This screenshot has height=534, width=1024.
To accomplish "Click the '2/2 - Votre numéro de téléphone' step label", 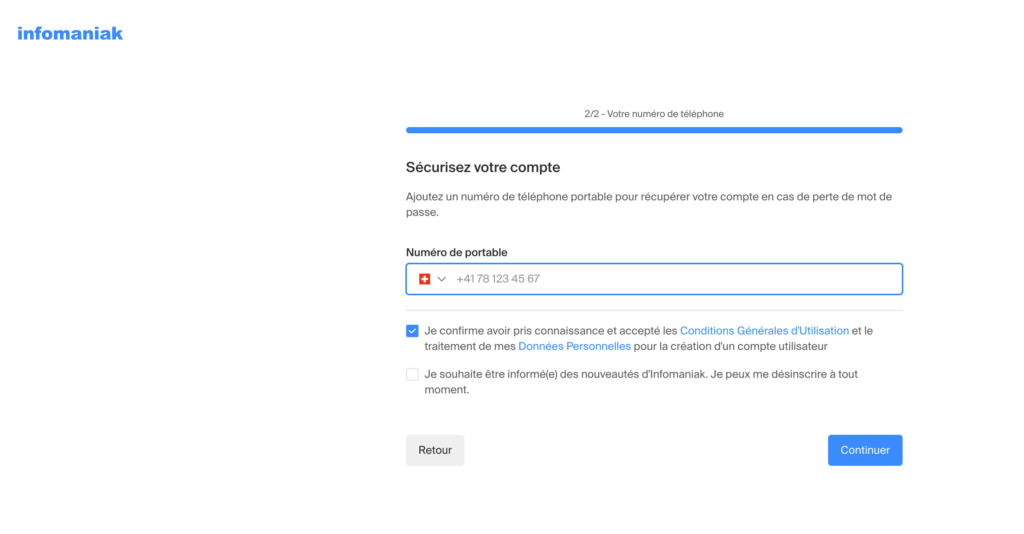I will pyautogui.click(x=654, y=114).
